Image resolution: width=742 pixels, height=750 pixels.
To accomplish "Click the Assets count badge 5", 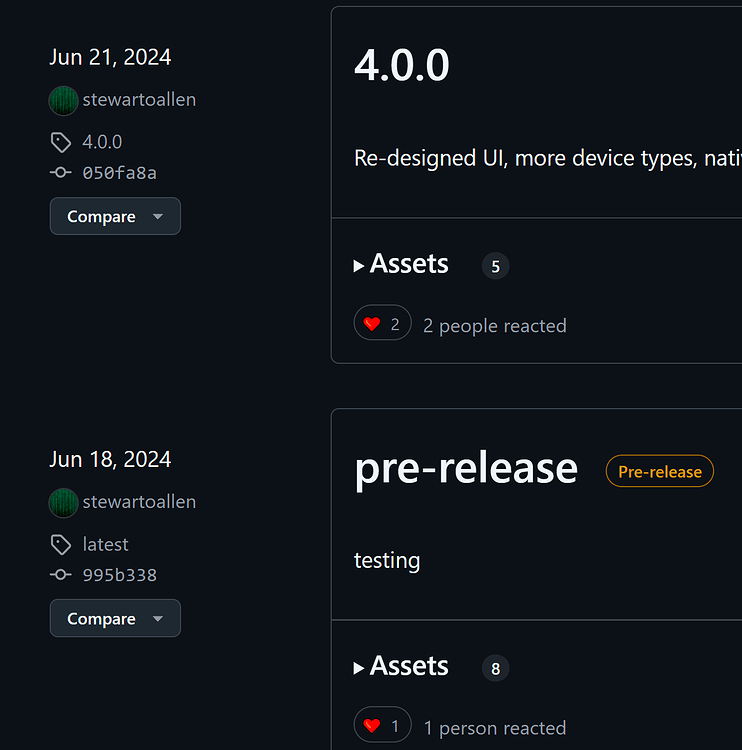I will [x=495, y=266].
